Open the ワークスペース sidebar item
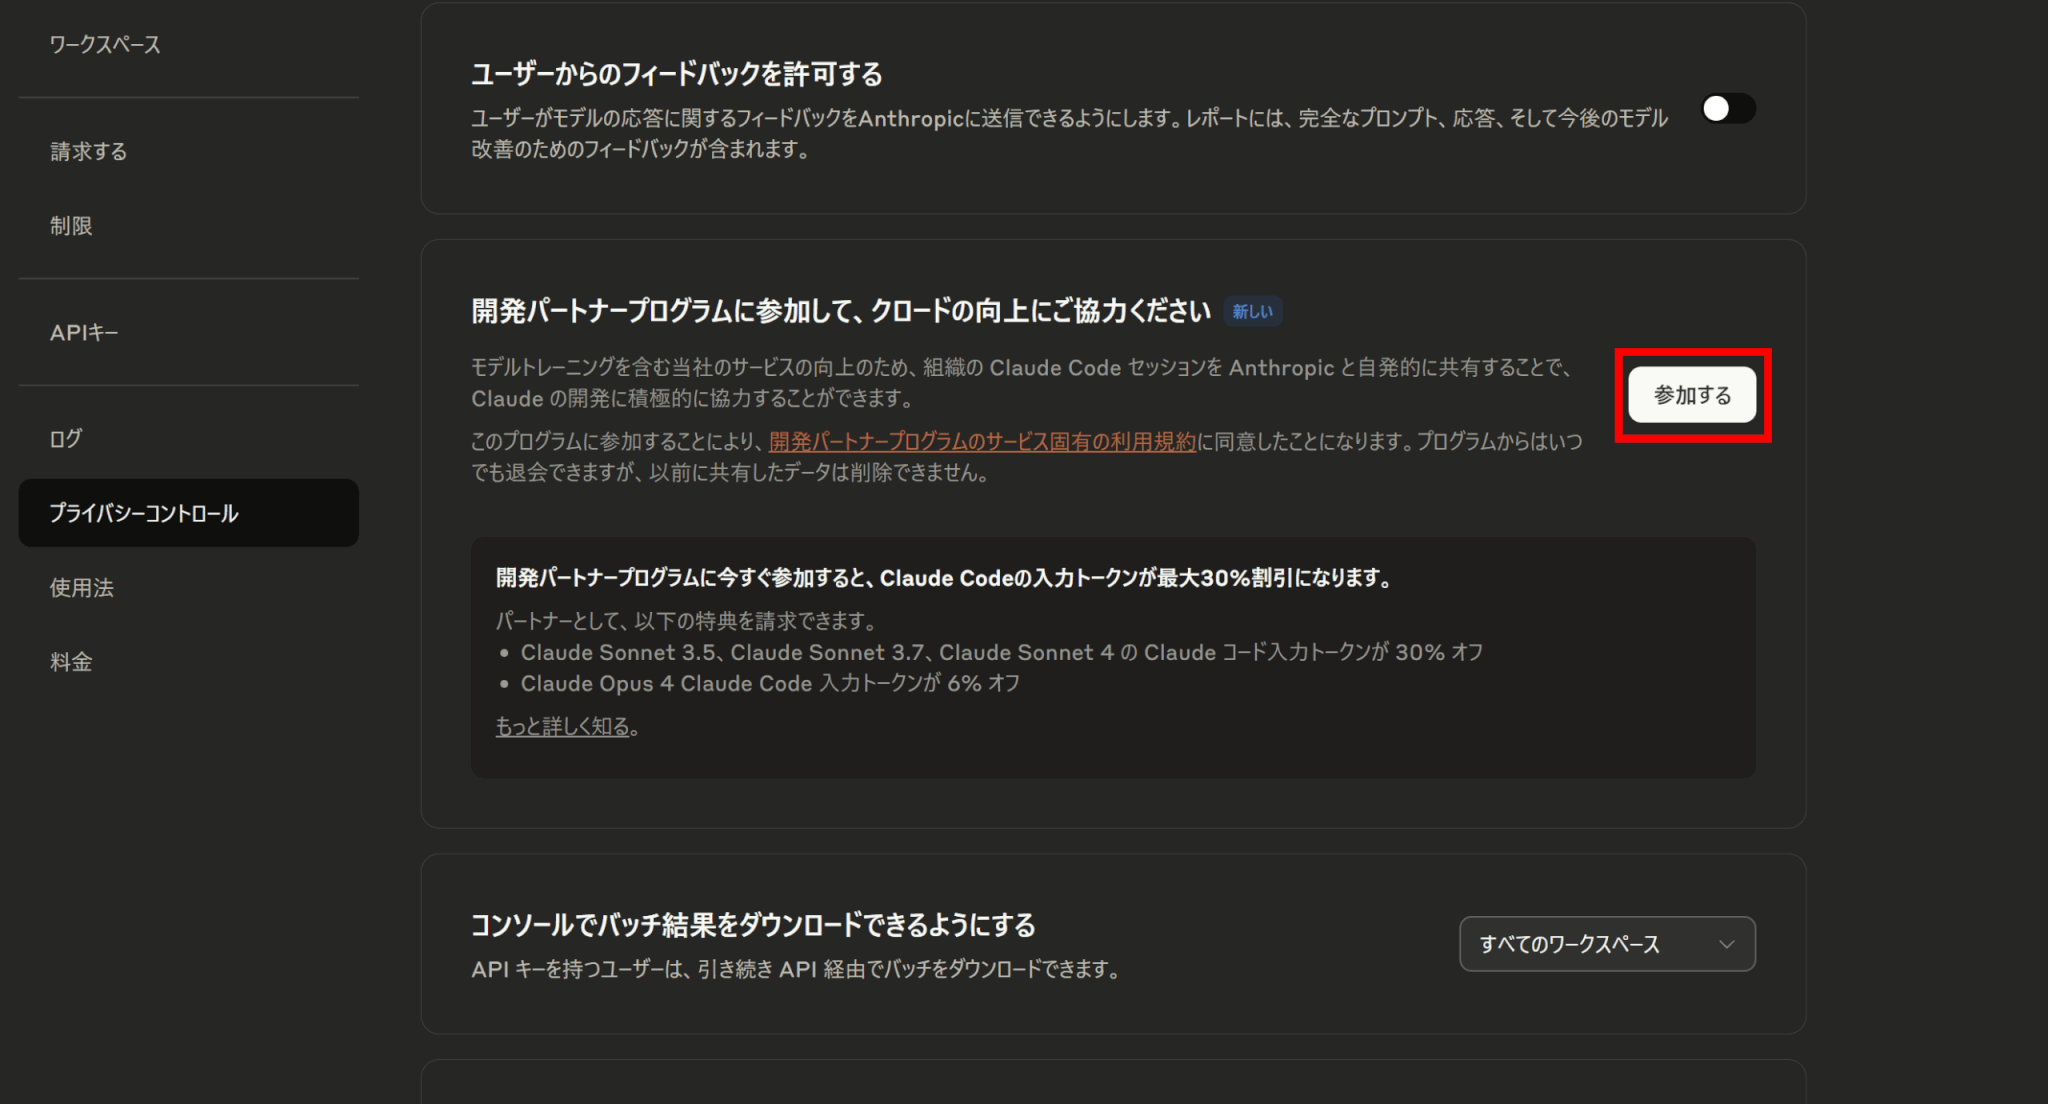 click(x=105, y=44)
